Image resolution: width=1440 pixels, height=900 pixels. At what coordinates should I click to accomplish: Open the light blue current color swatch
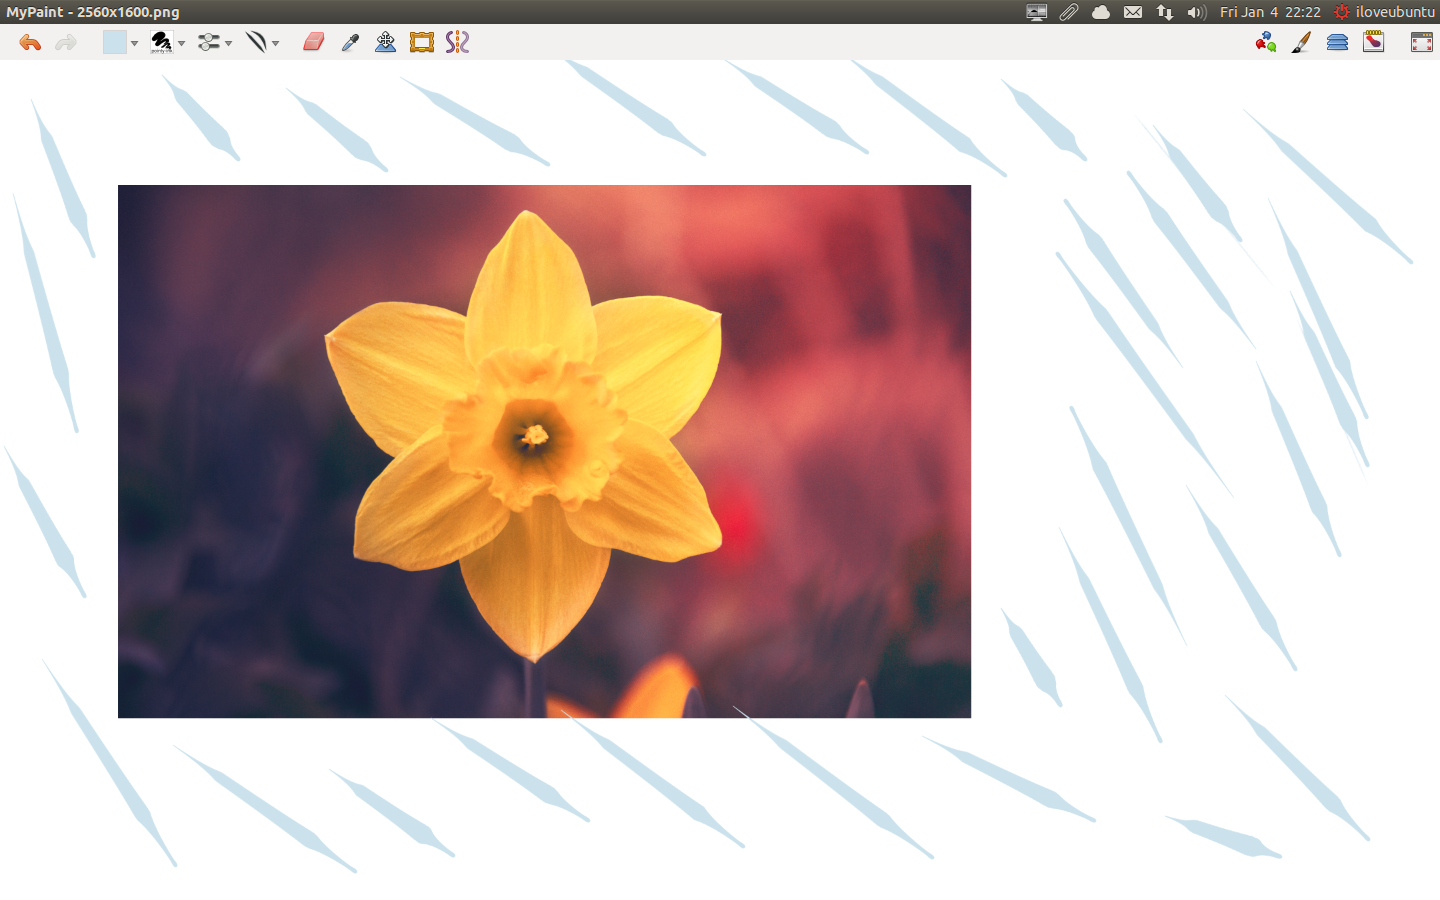[114, 42]
